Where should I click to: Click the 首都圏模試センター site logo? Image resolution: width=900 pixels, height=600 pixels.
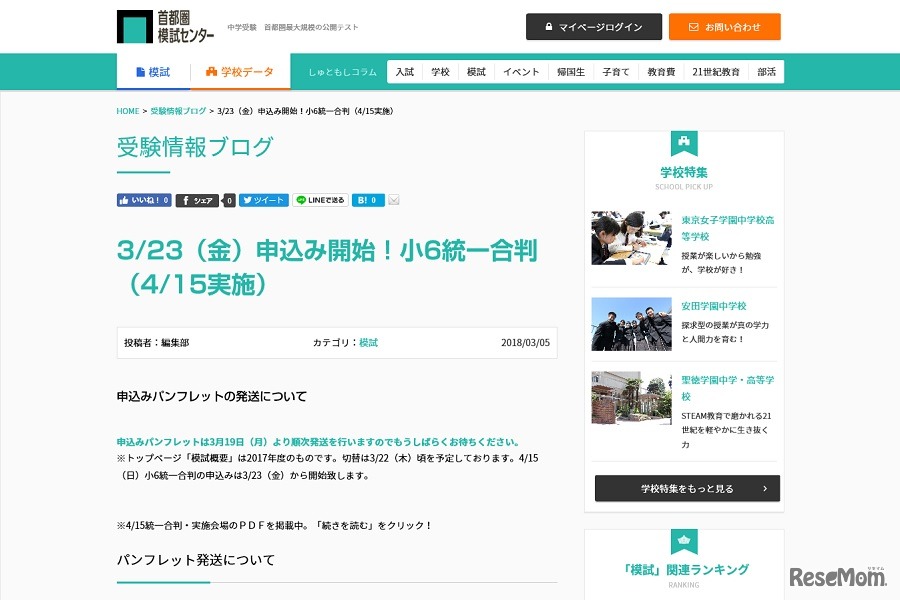[x=165, y=27]
